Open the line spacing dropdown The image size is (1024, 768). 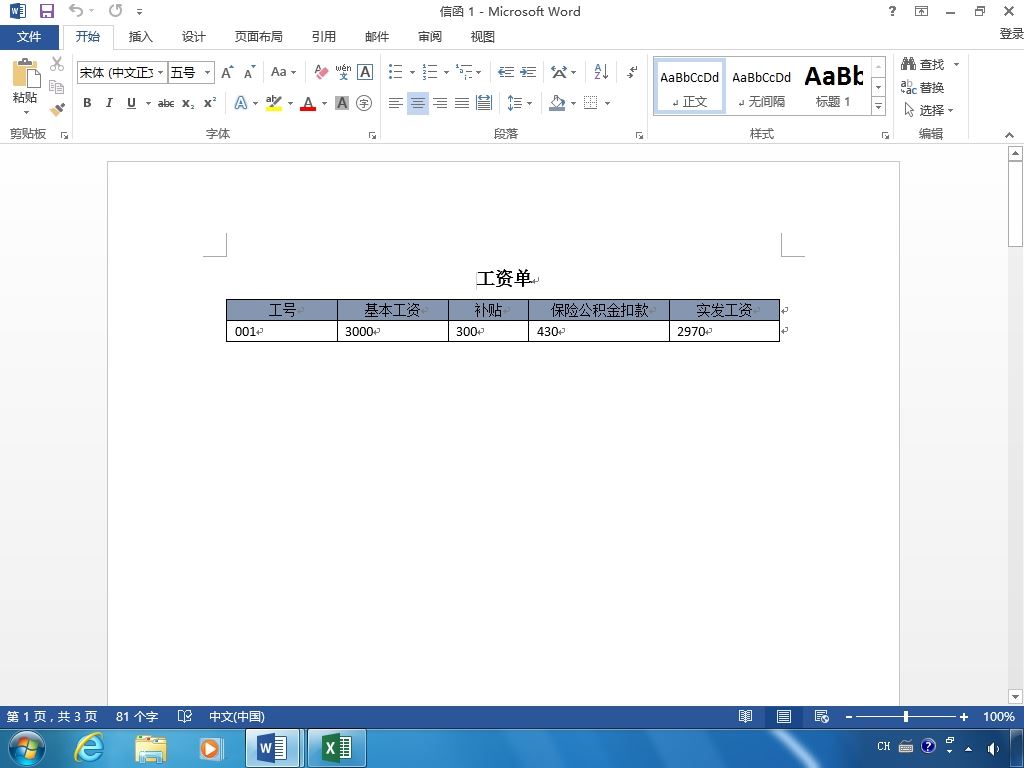pos(520,103)
